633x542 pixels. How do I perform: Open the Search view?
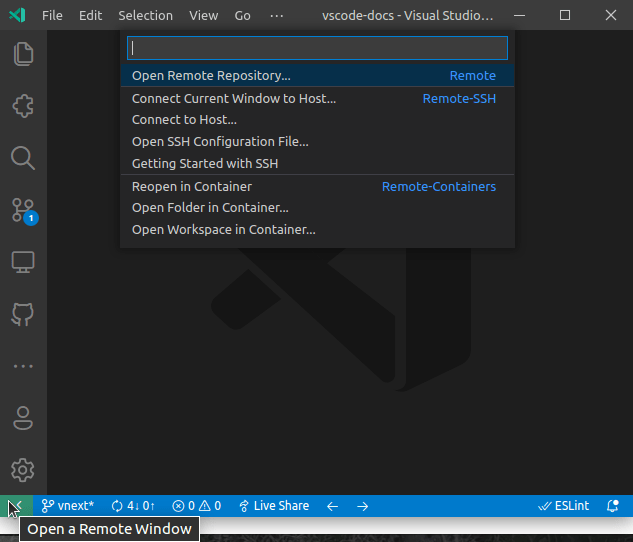[x=23, y=158]
